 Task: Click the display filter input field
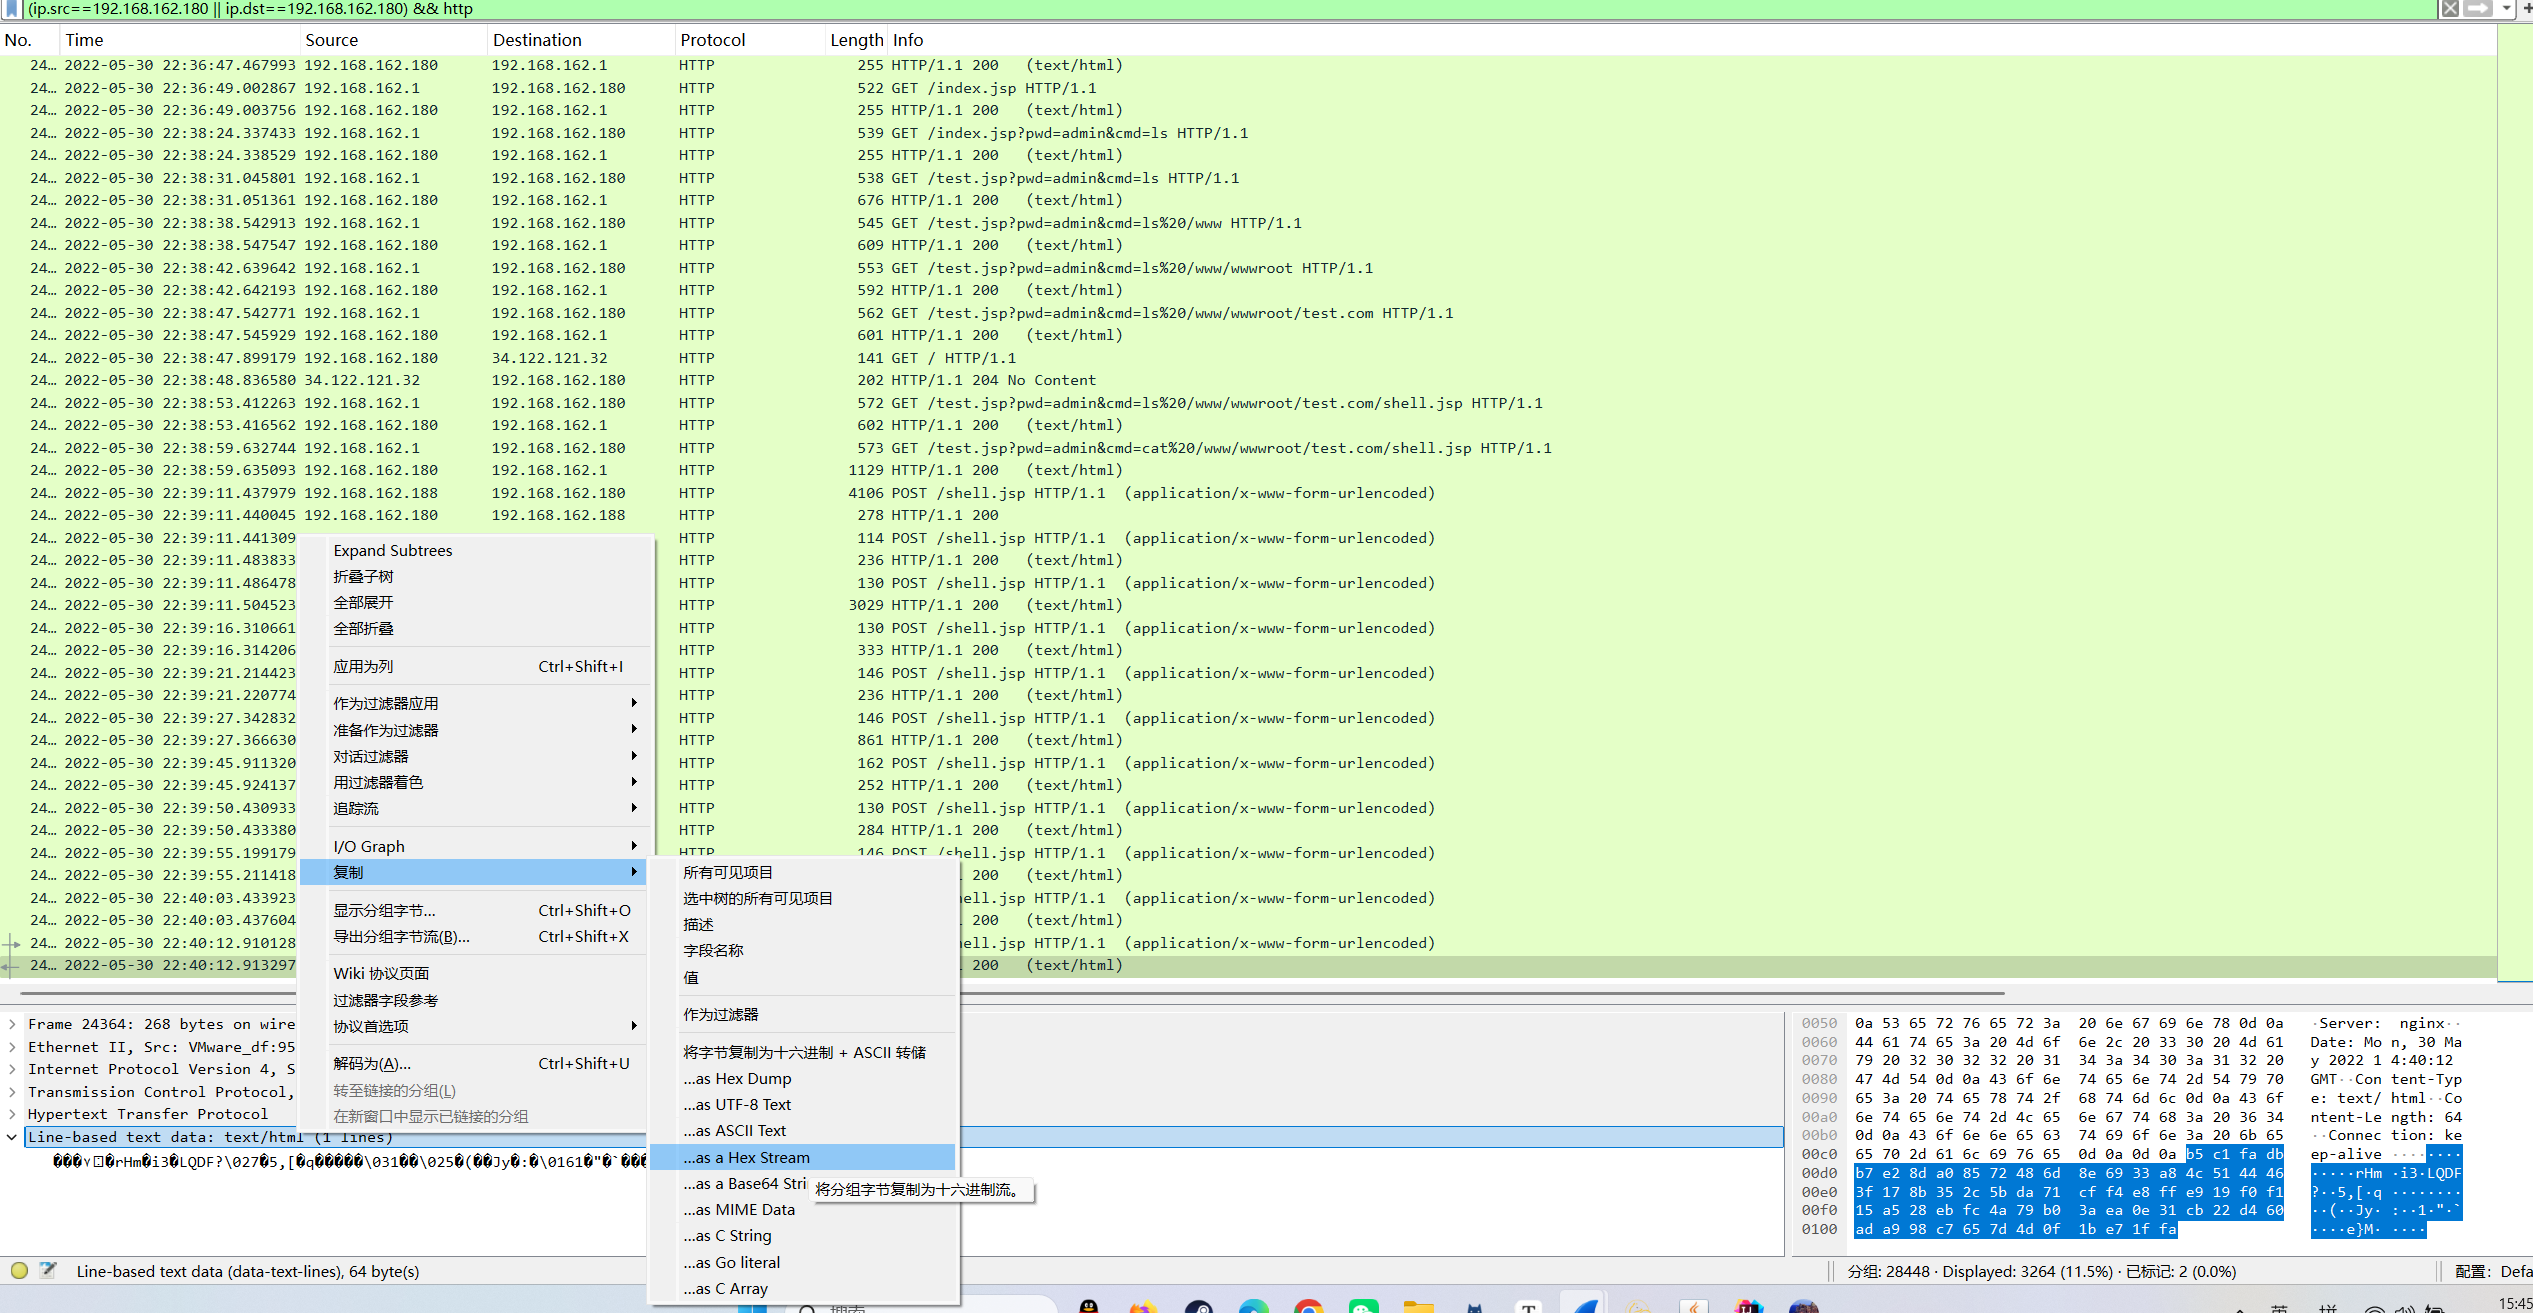[1230, 9]
